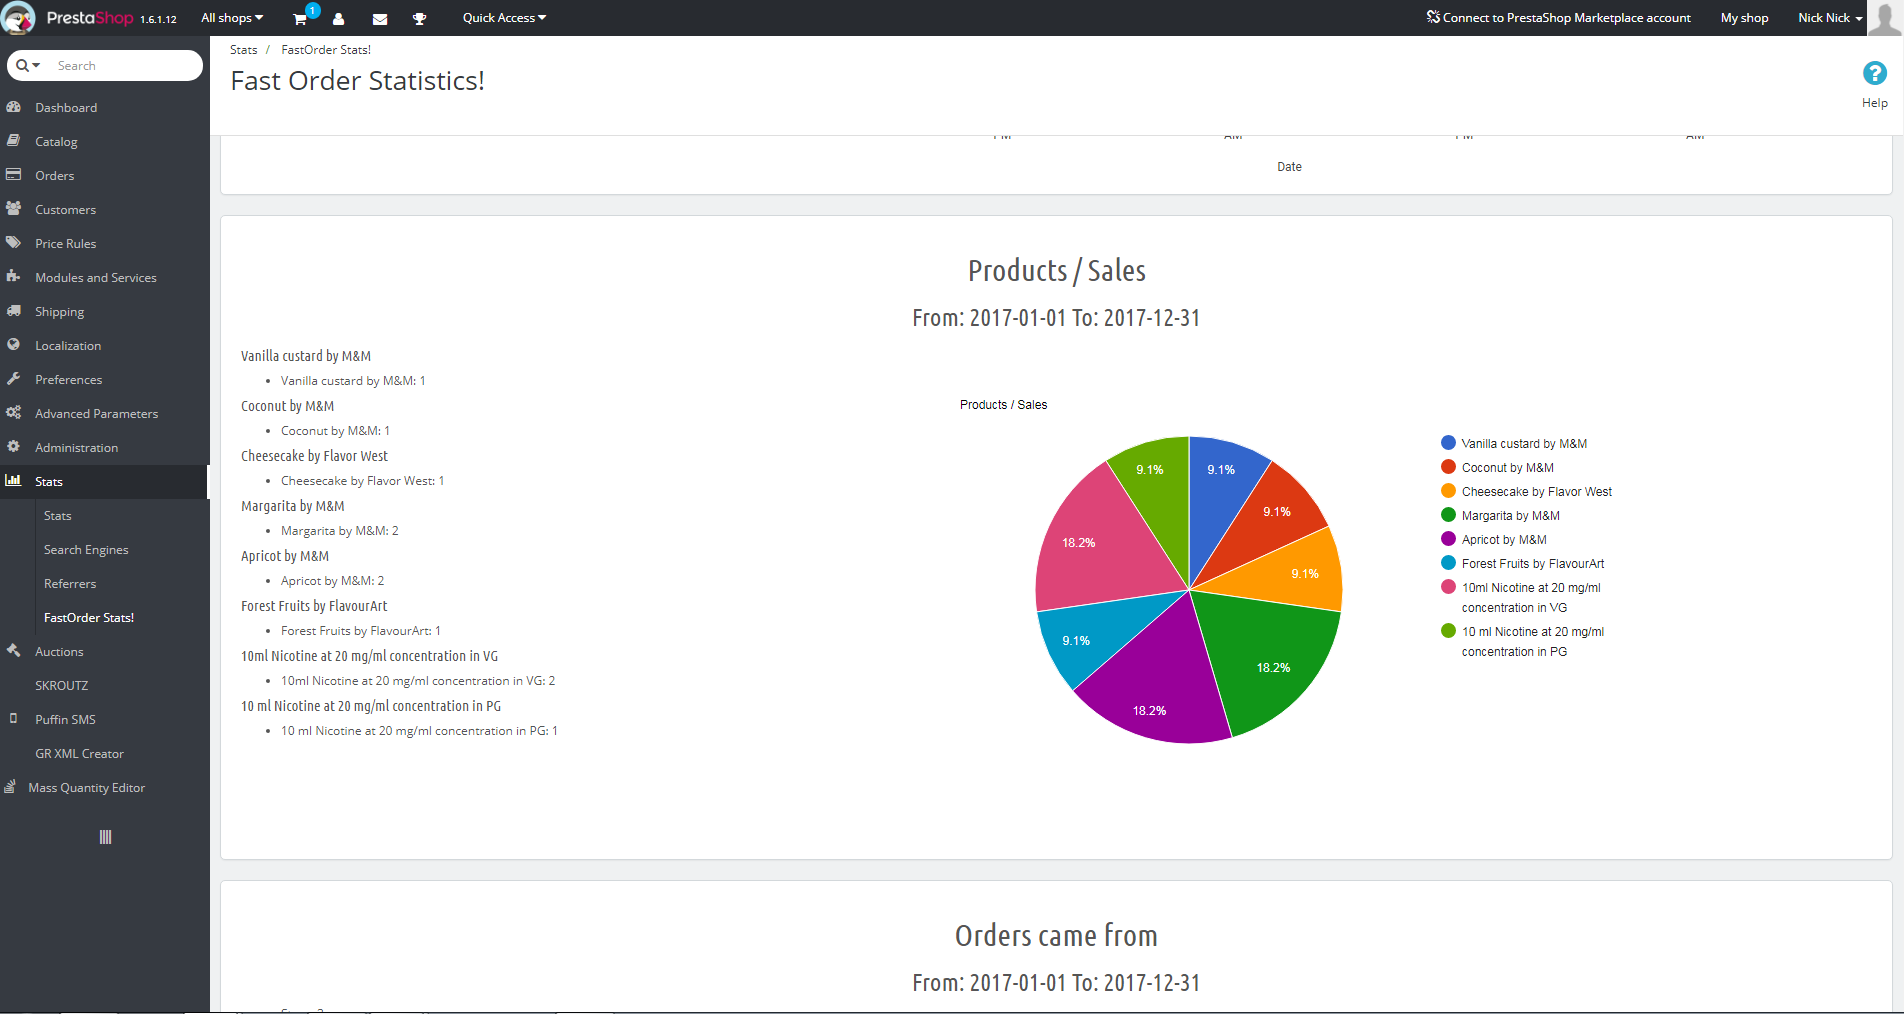Collapse the sidebar menu with bars icon

tap(105, 837)
